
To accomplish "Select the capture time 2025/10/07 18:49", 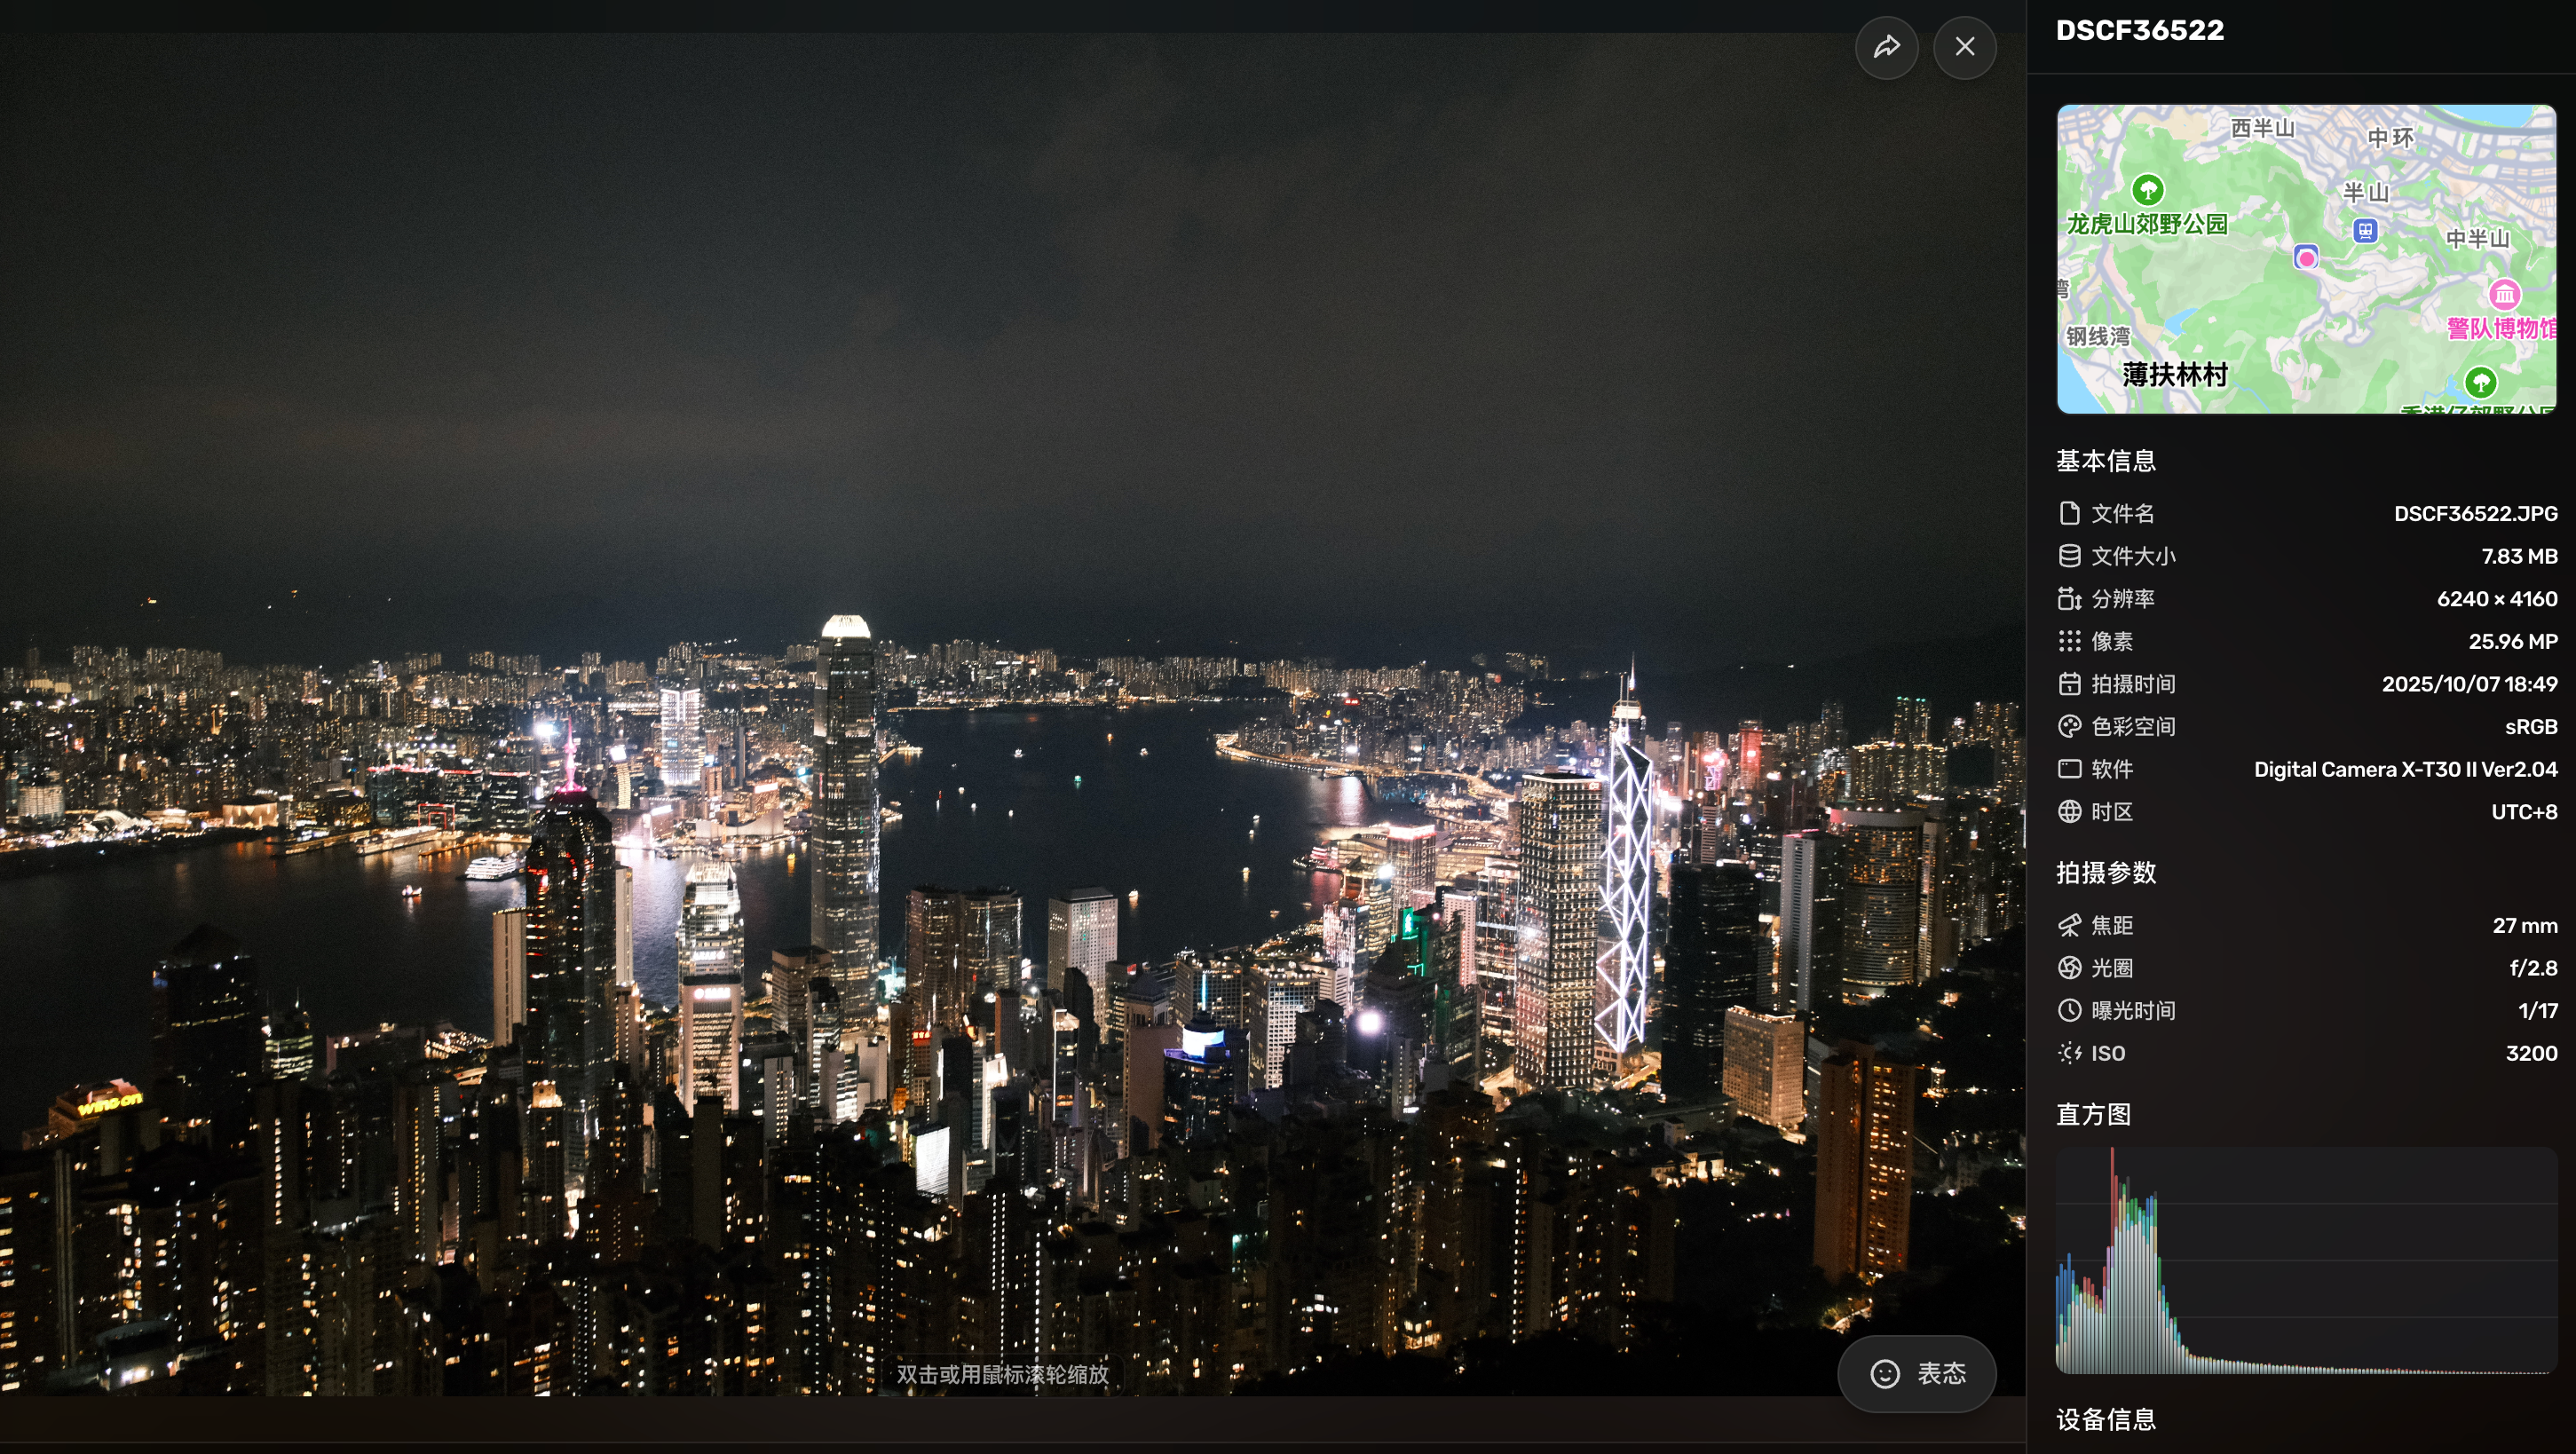I will [2469, 684].
